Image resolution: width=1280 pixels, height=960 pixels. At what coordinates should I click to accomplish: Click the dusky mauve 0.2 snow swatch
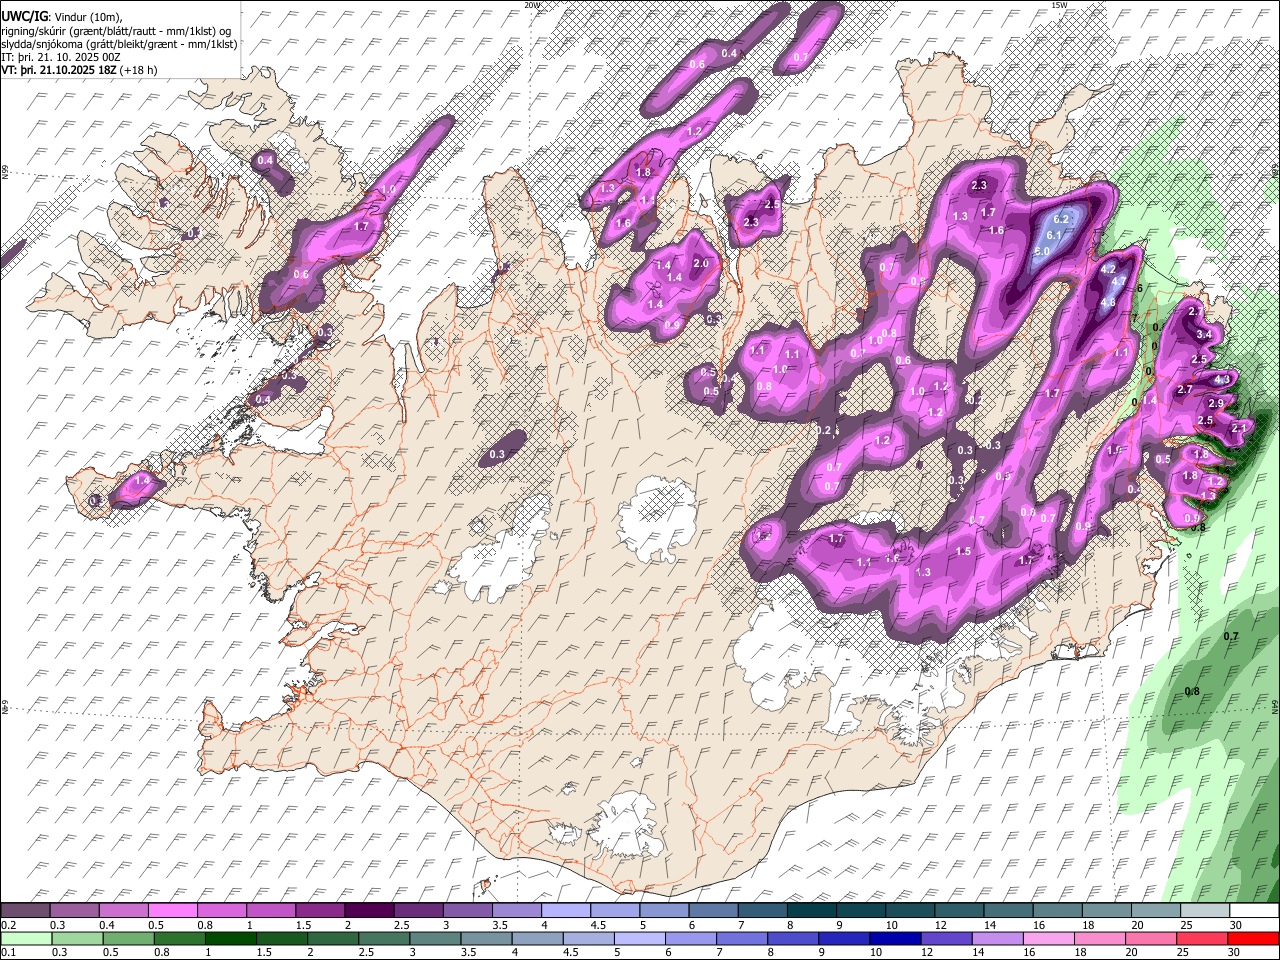(x=25, y=911)
